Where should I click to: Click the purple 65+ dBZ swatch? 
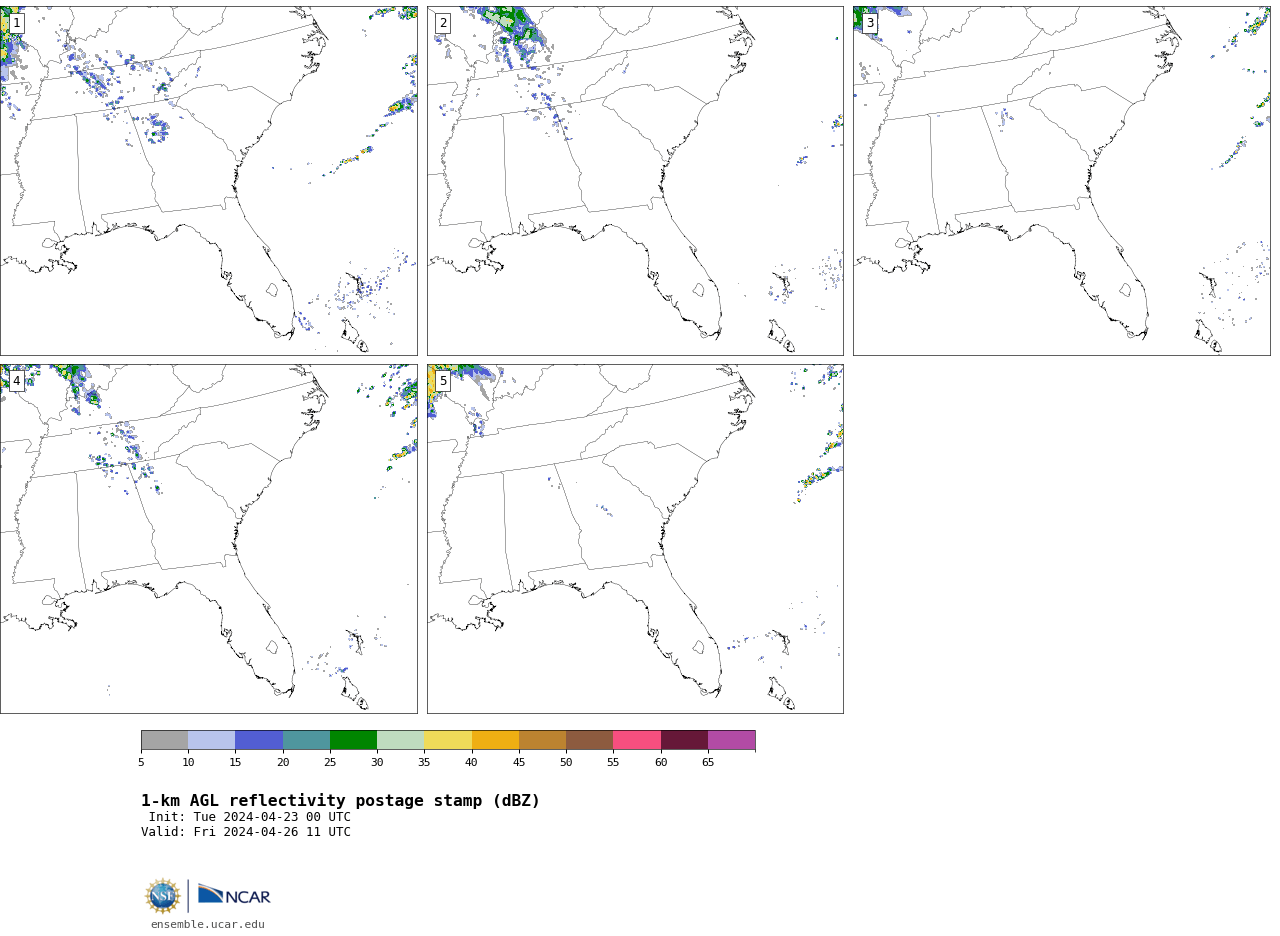click(x=732, y=740)
